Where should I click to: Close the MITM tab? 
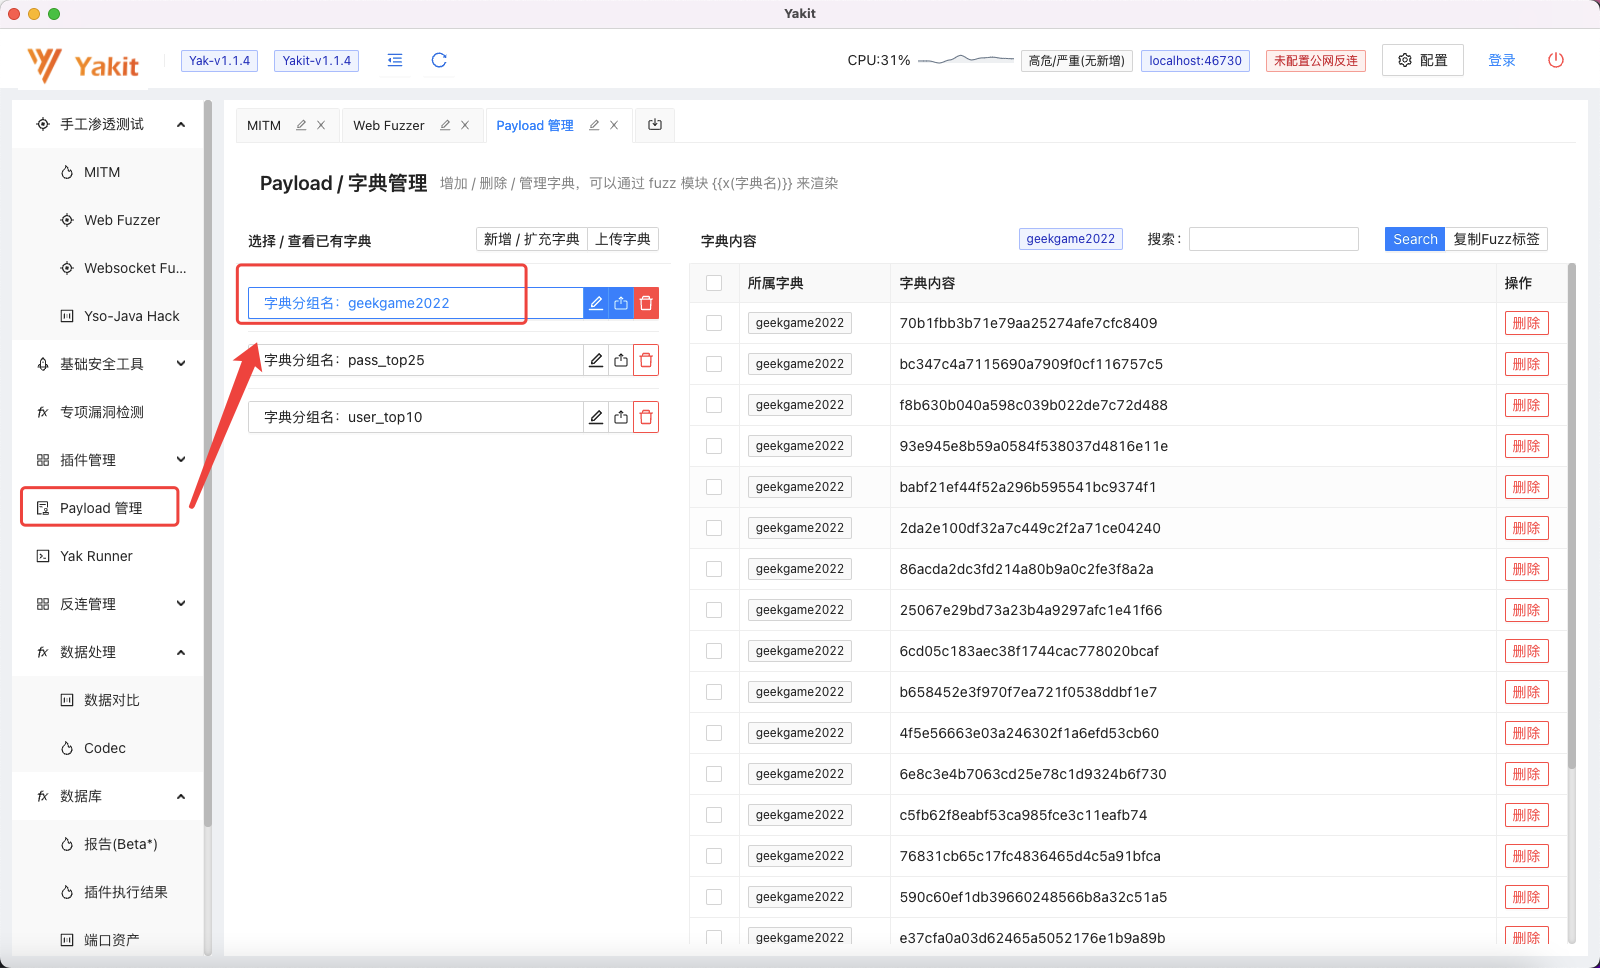tap(321, 125)
